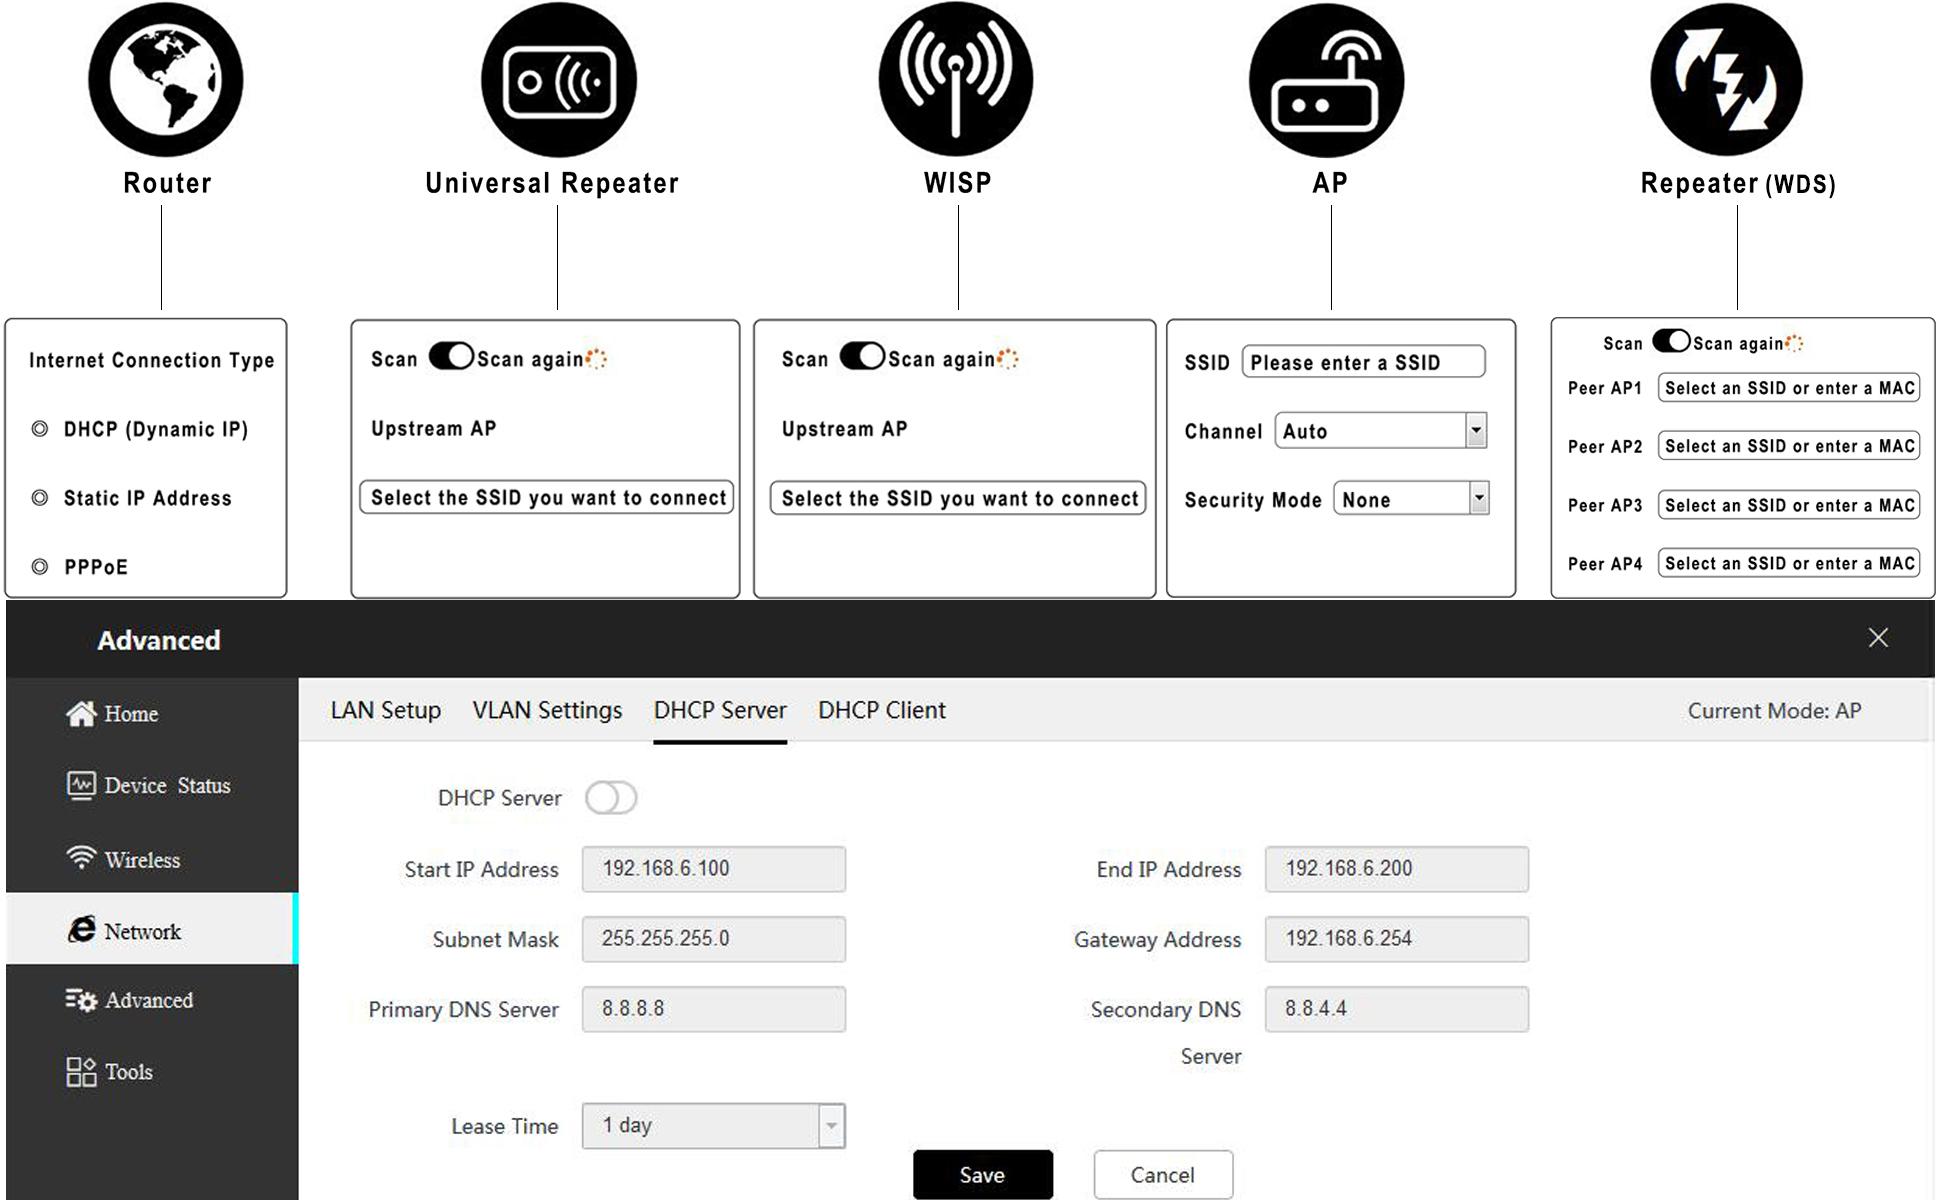Open Device Status in sidebar
The image size is (1940, 1200).
click(x=166, y=786)
